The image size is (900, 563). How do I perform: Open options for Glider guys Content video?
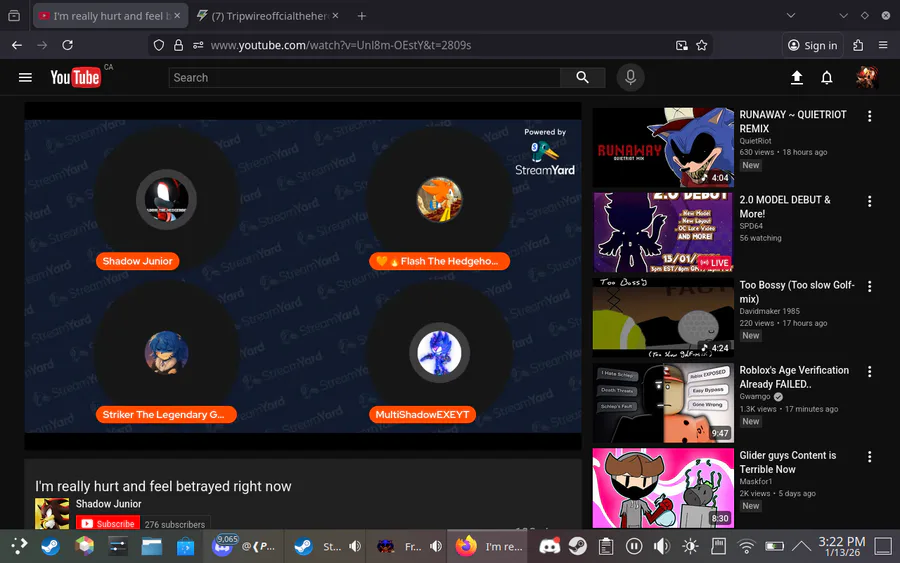[x=870, y=456]
